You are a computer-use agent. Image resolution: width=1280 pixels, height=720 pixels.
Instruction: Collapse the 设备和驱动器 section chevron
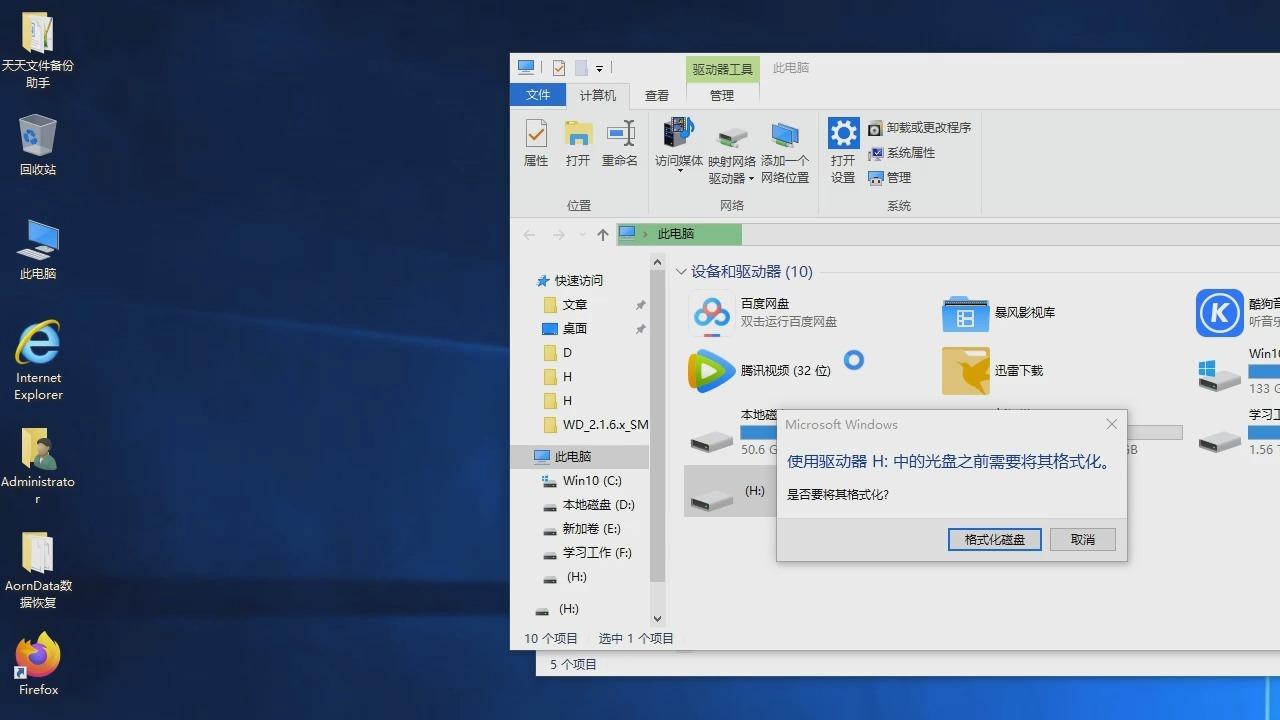[681, 271]
